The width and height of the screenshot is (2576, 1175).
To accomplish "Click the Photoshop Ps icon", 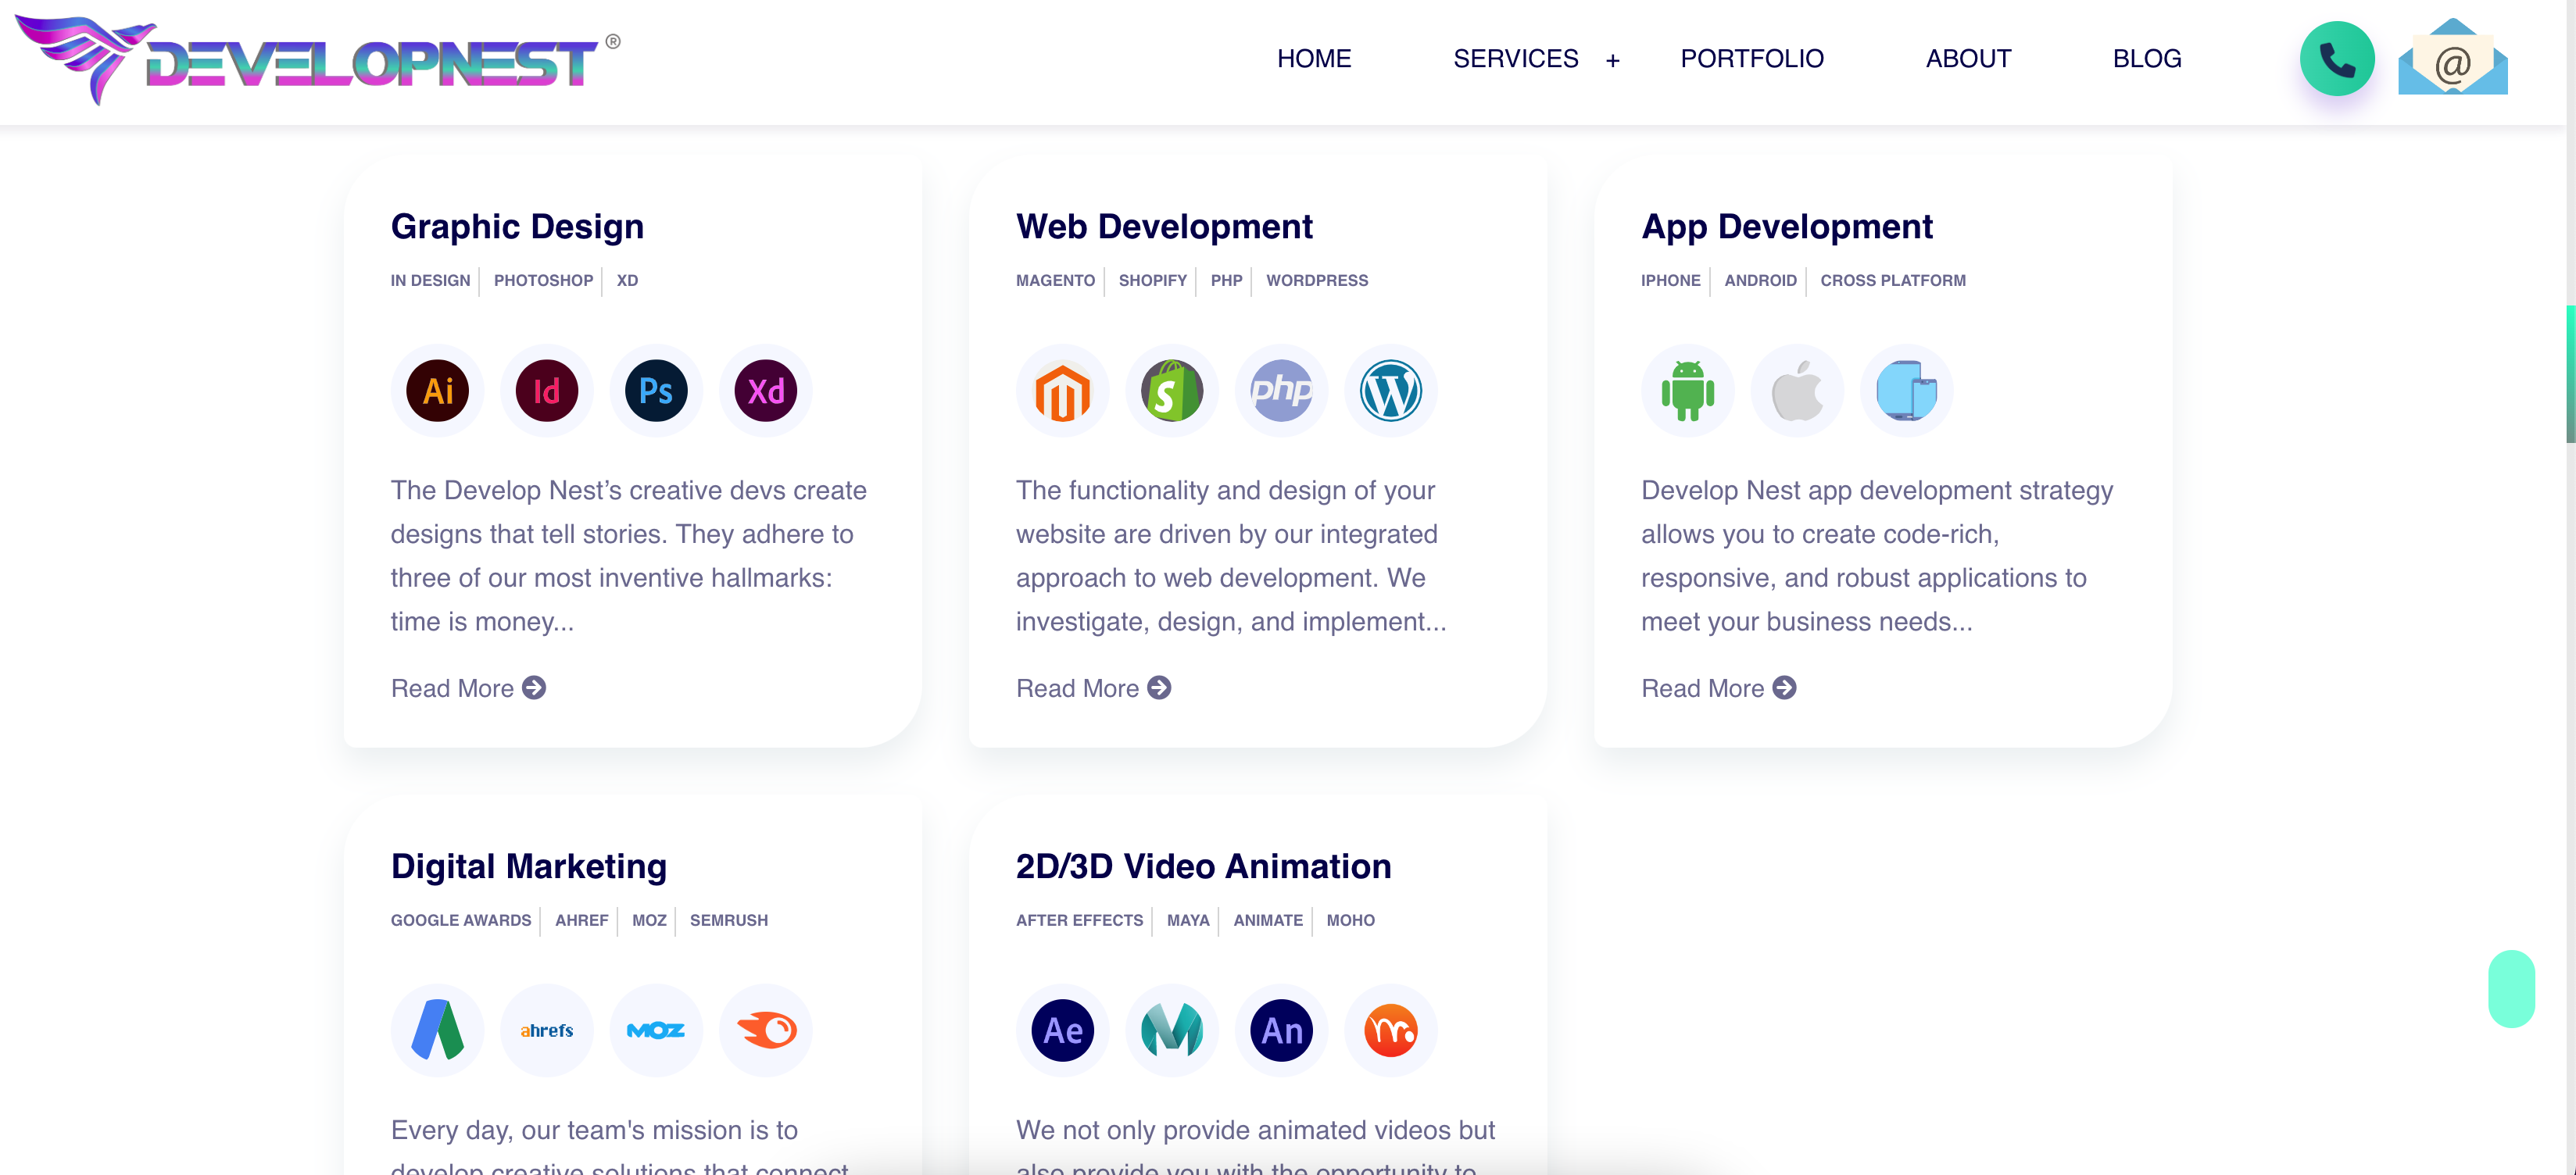I will pyautogui.click(x=656, y=391).
